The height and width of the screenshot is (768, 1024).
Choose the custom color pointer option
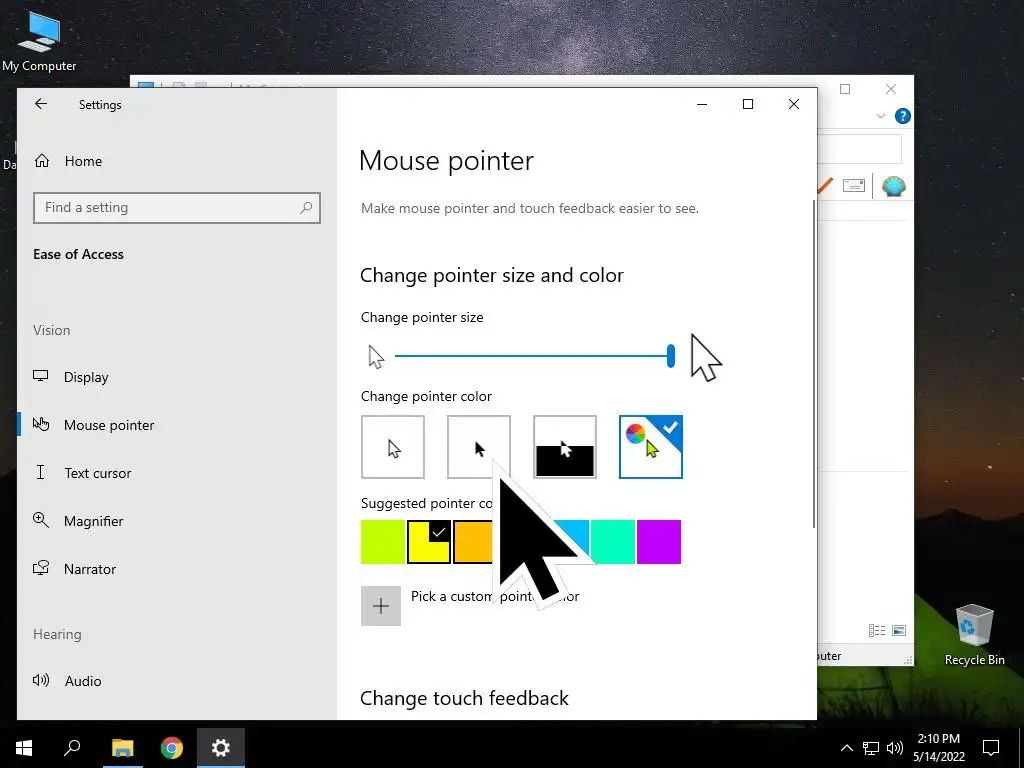pos(651,447)
